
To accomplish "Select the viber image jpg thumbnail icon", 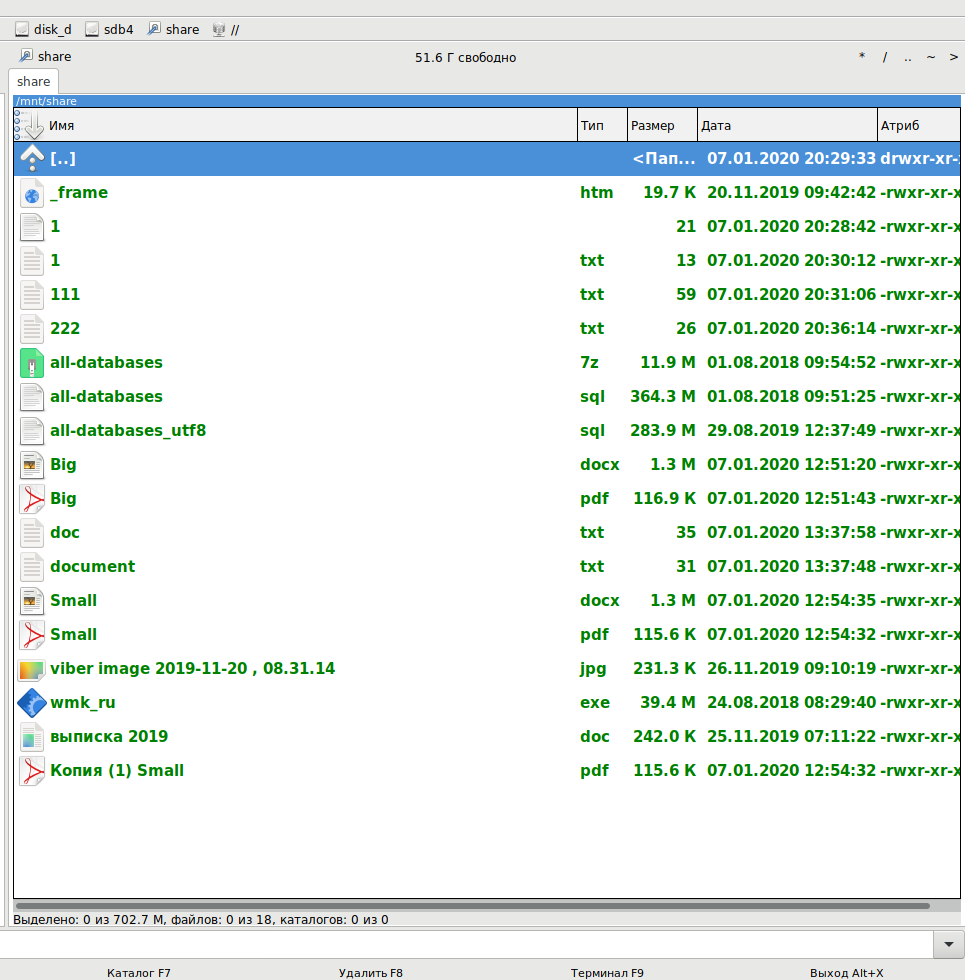I will [x=33, y=669].
